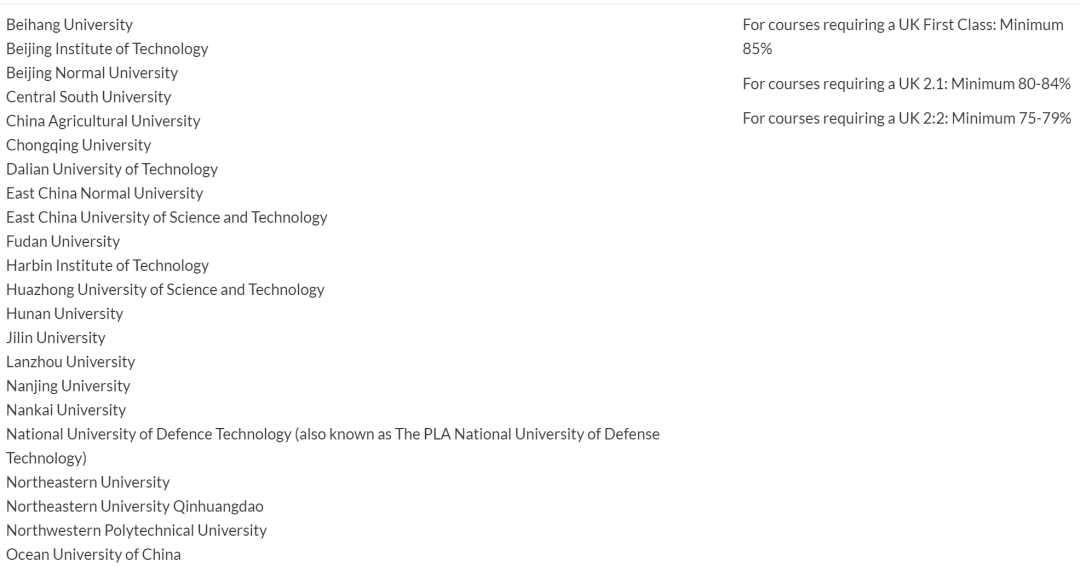
Task: Select Beijing Institute of Technology text
Action: [107, 48]
